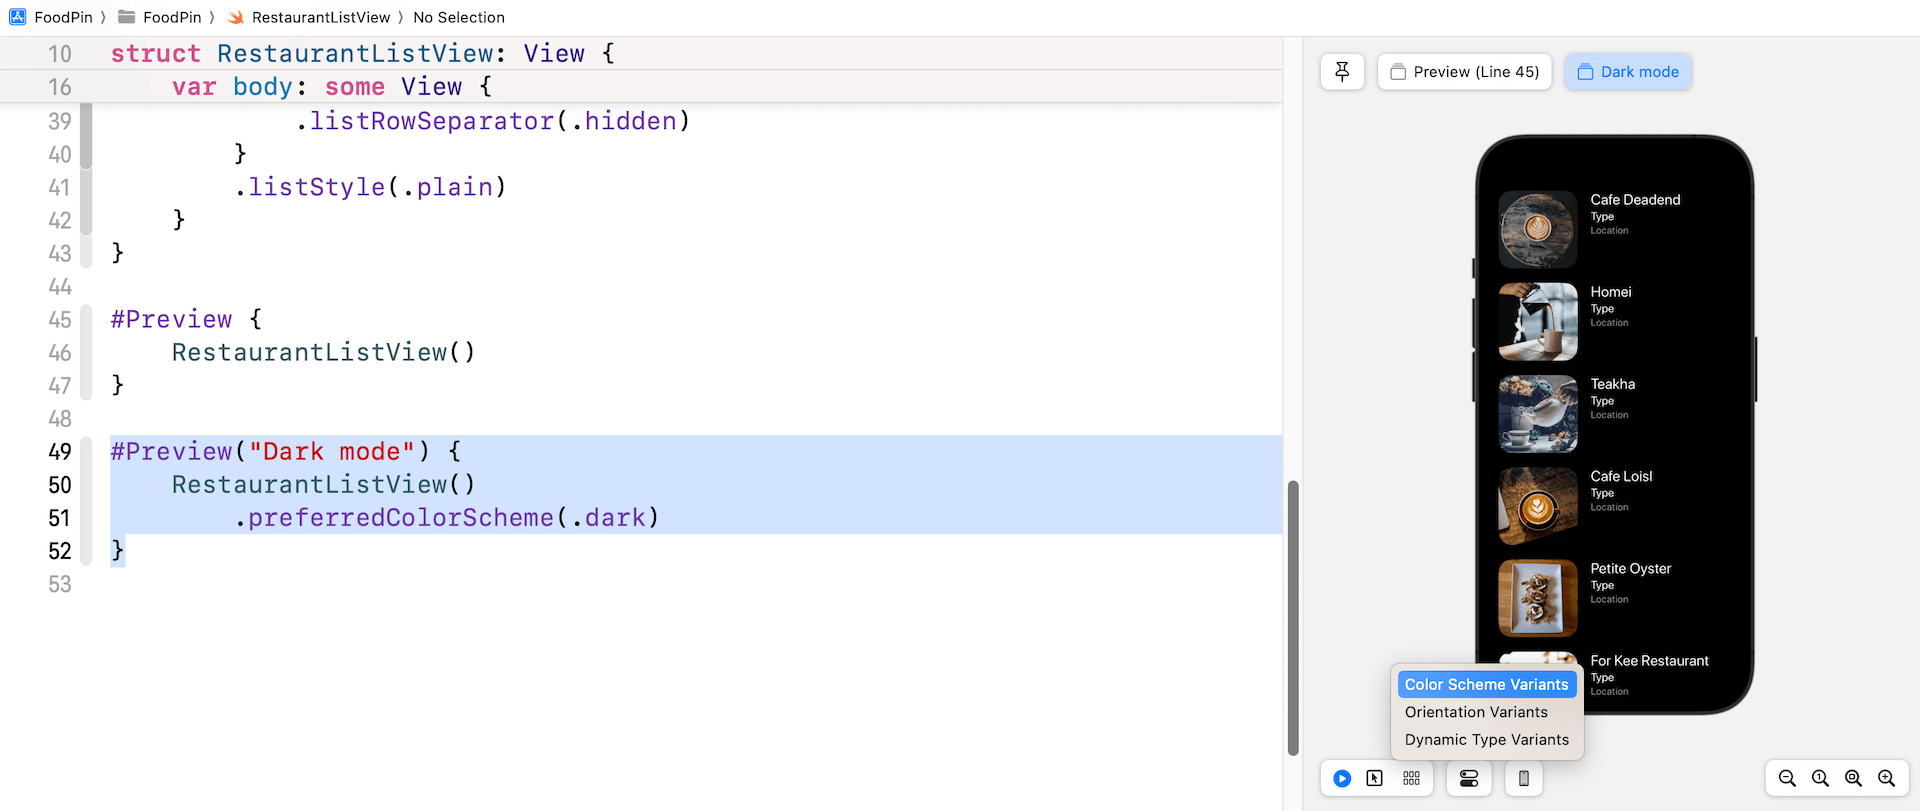
Task: Activate the selectable preview mode icon
Action: click(1375, 778)
